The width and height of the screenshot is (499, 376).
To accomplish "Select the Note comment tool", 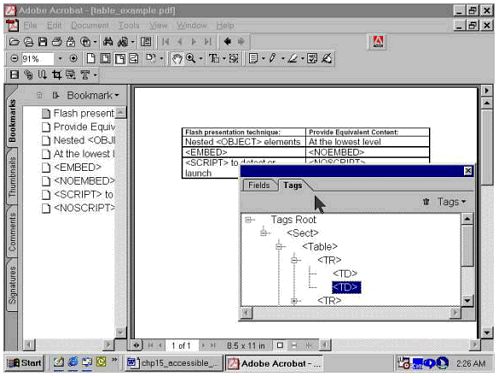I will coord(254,59).
